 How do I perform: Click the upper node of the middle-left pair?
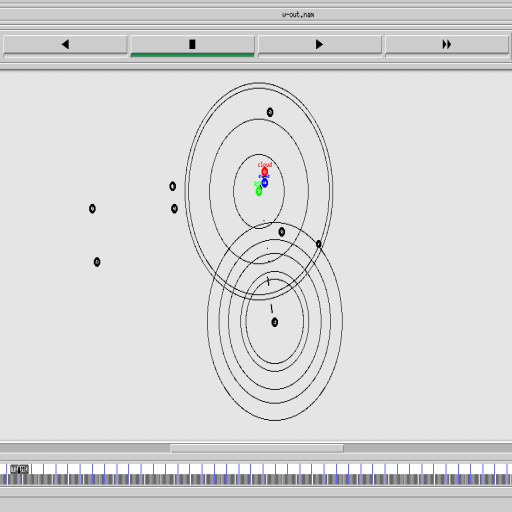pyautogui.click(x=172, y=186)
